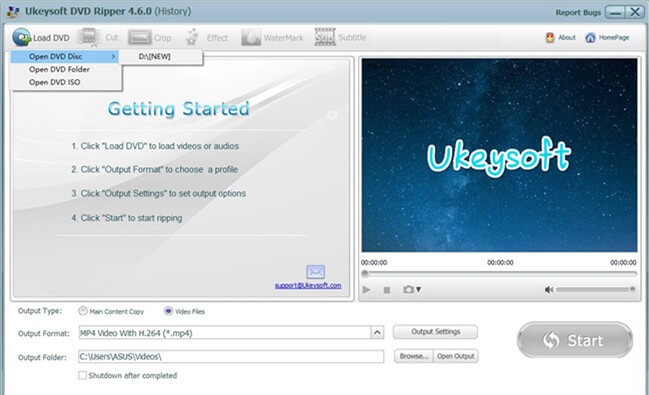
Task: Open the WaterMark tool
Action: (251, 38)
